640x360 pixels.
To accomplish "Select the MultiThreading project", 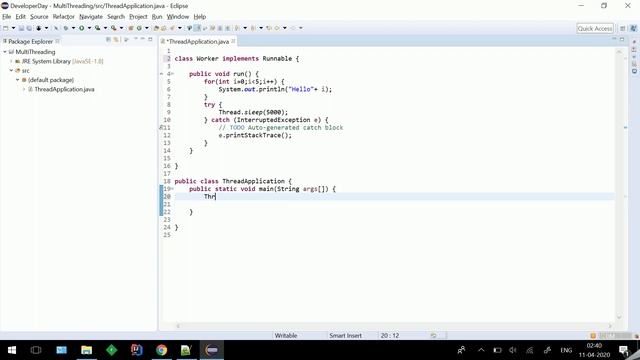I will tap(35, 52).
